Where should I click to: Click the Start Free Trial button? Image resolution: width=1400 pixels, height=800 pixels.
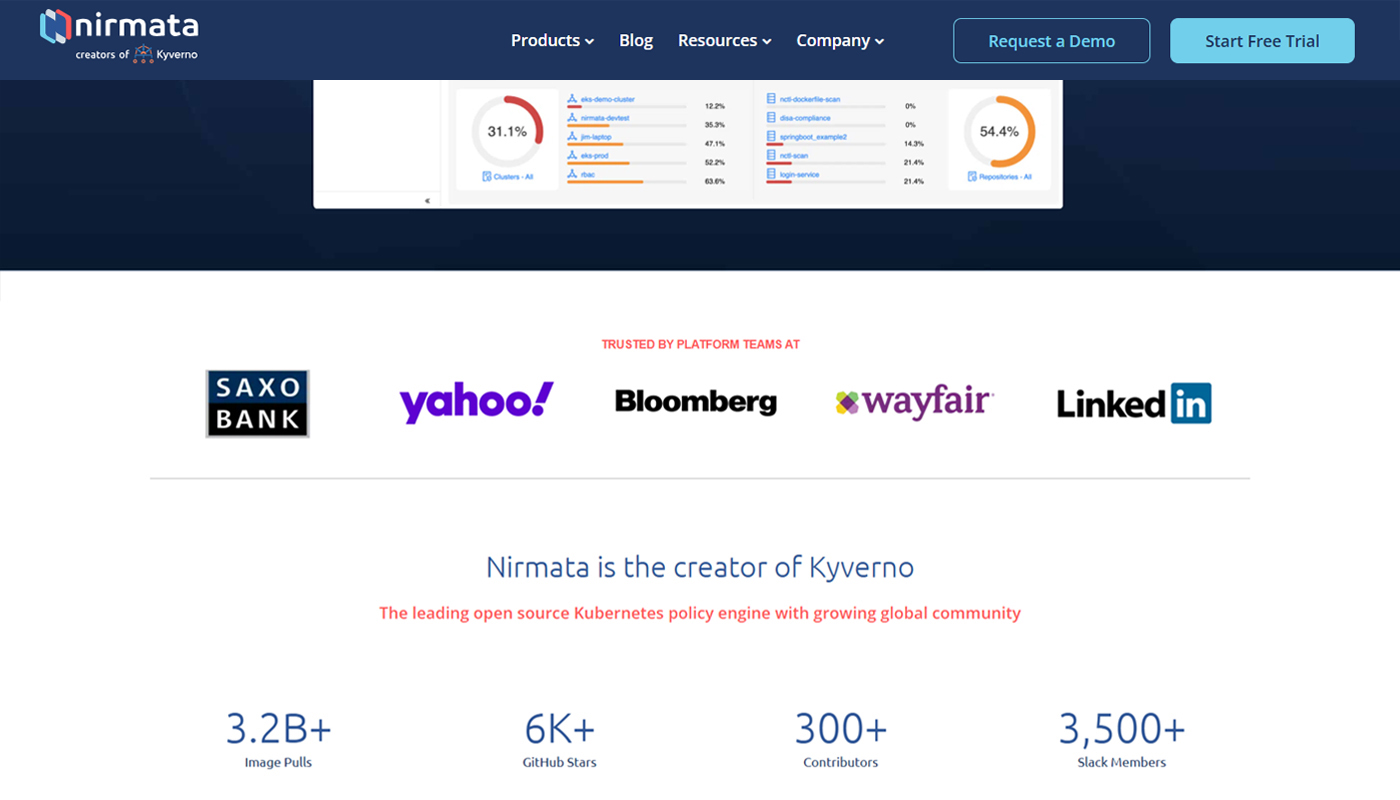[1262, 41]
